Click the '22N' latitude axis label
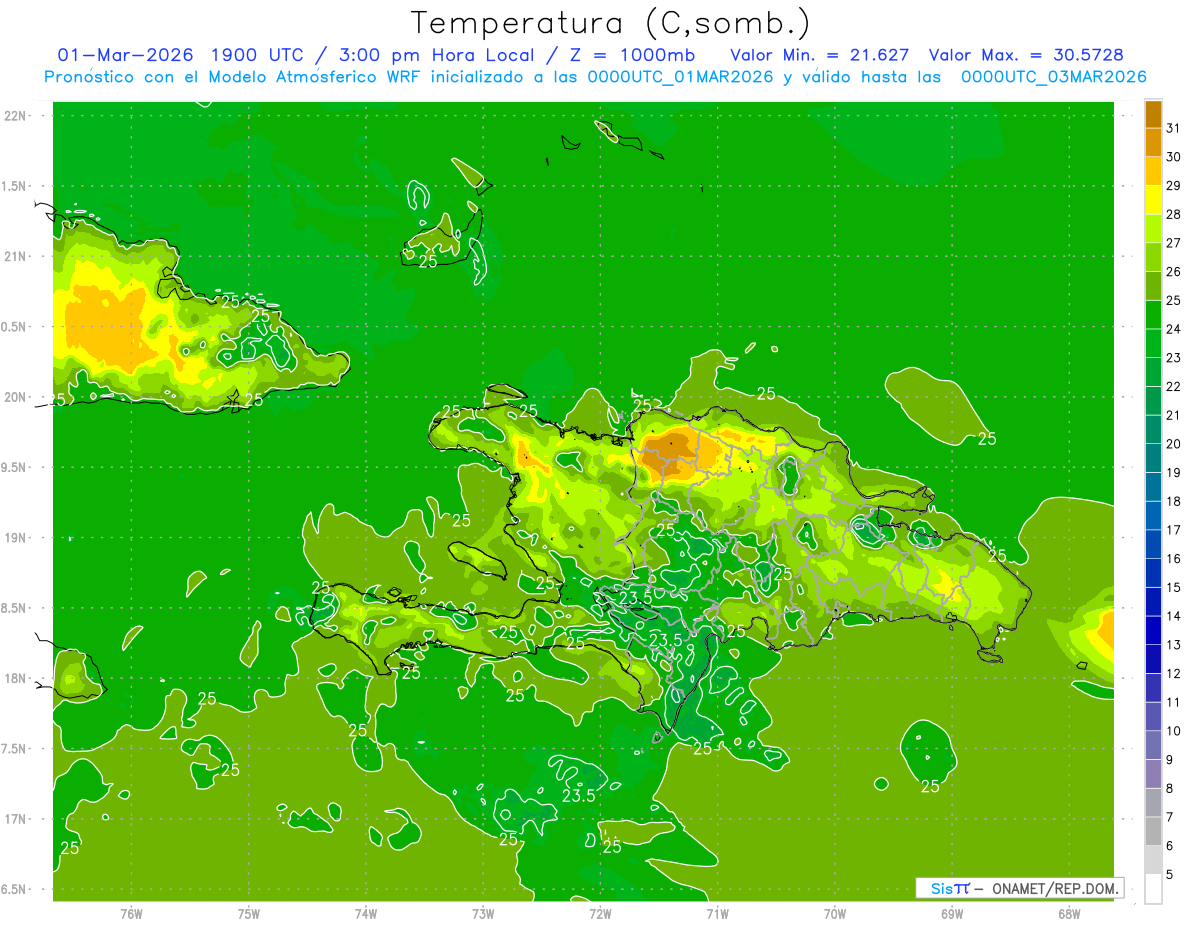 [x=16, y=116]
